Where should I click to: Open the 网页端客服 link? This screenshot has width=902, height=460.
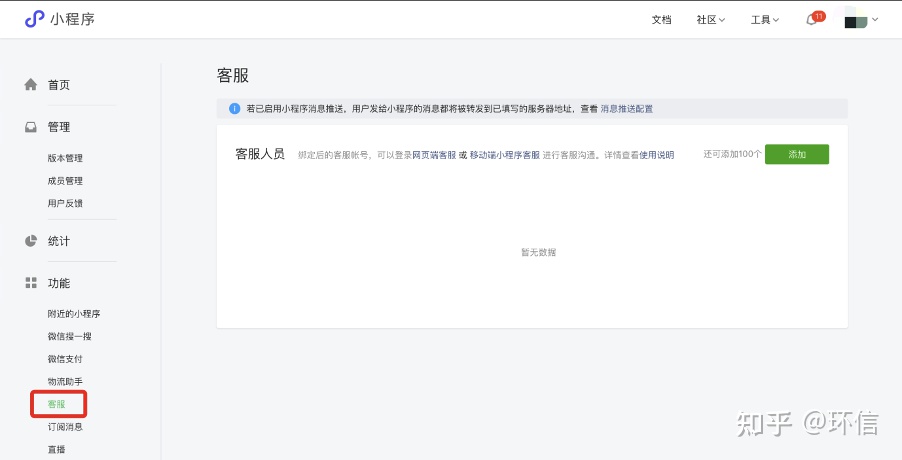coord(434,155)
